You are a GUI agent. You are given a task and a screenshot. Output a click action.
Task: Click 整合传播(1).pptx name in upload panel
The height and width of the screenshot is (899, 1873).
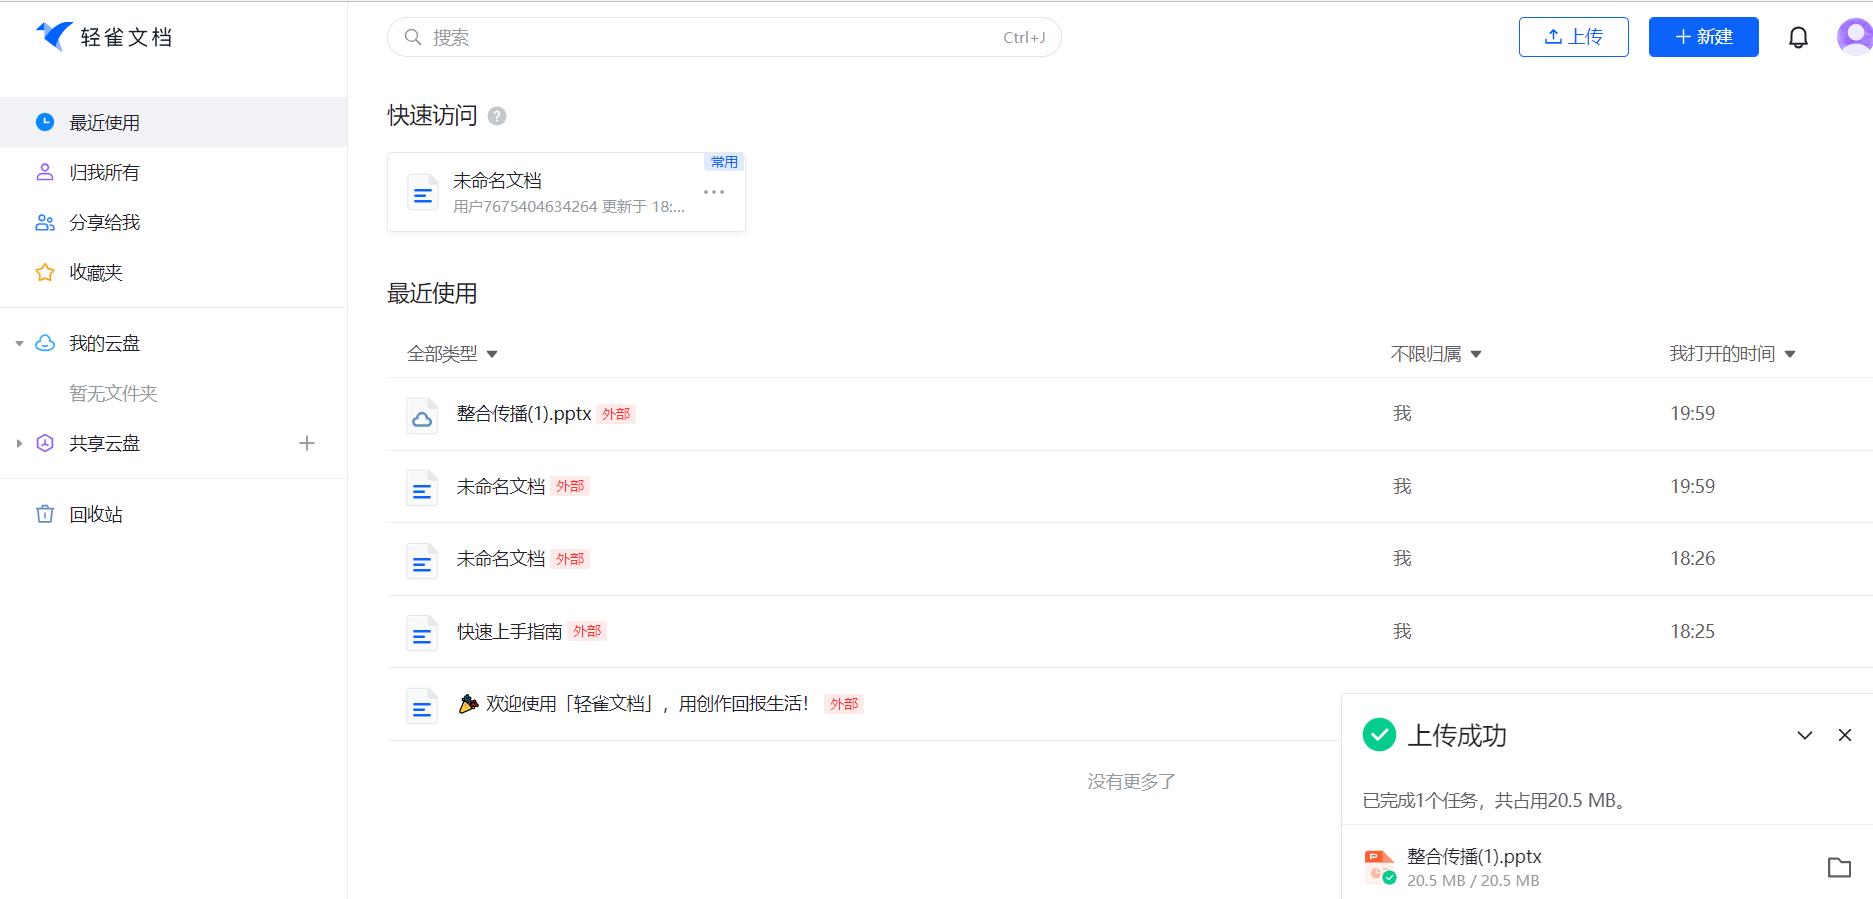1474,856
